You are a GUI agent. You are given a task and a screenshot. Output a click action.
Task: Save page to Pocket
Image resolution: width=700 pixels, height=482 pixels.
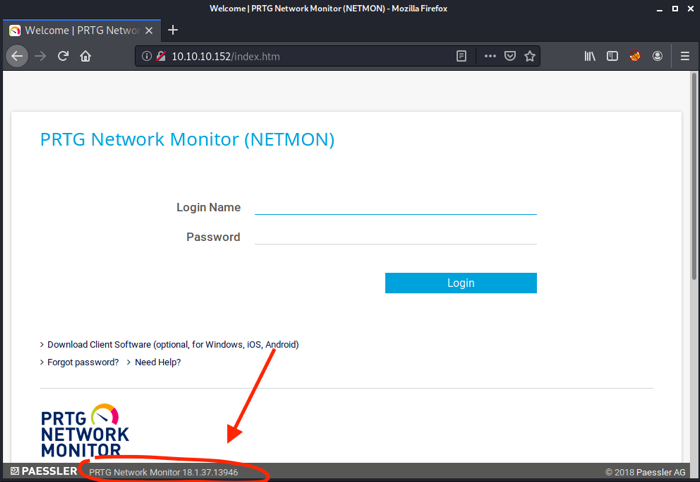coord(510,56)
